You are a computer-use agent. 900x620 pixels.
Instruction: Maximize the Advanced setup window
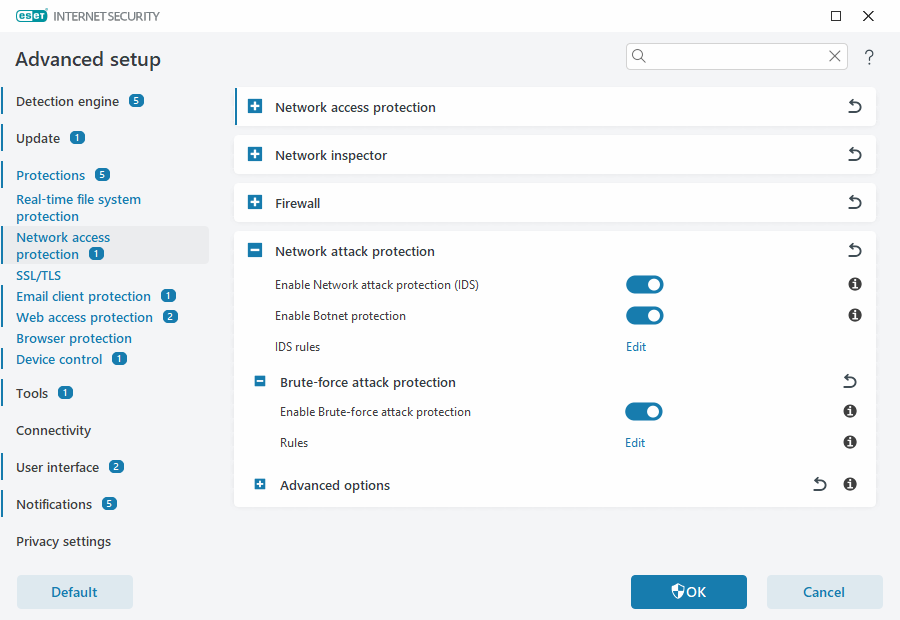pos(836,16)
